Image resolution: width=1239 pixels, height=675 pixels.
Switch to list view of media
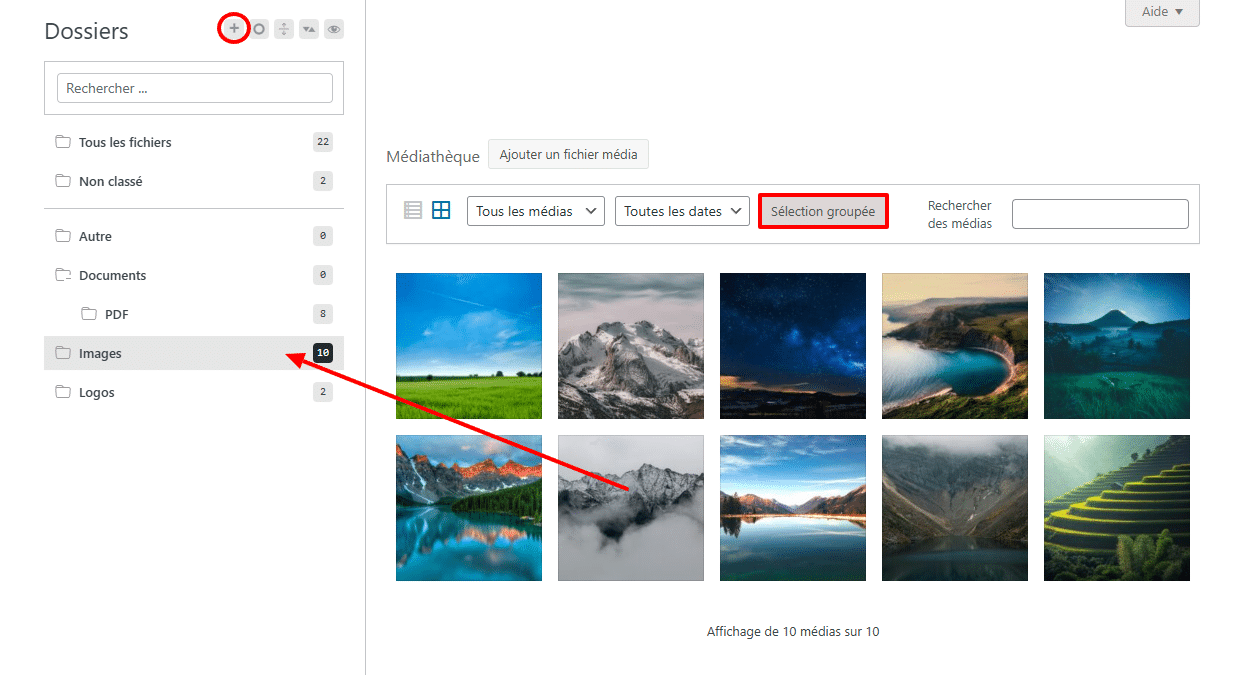413,210
